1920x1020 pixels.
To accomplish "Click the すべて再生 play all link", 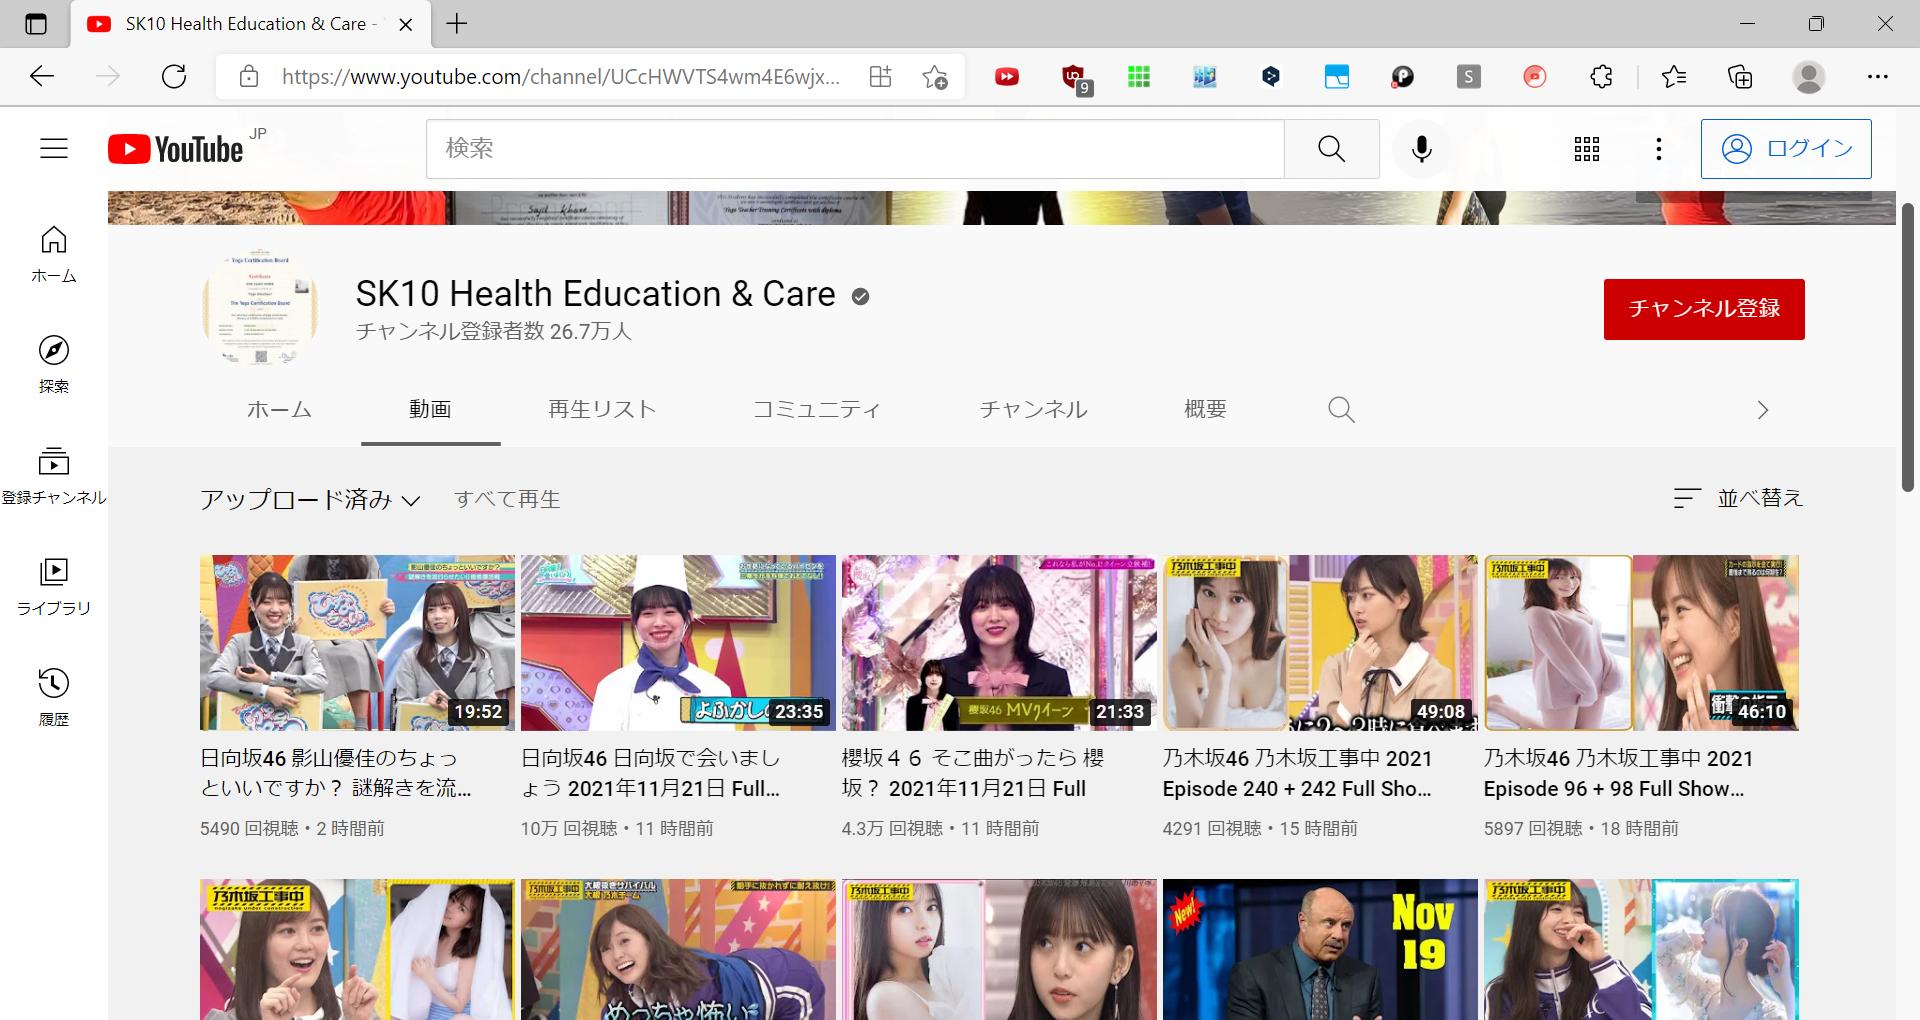I will 507,499.
